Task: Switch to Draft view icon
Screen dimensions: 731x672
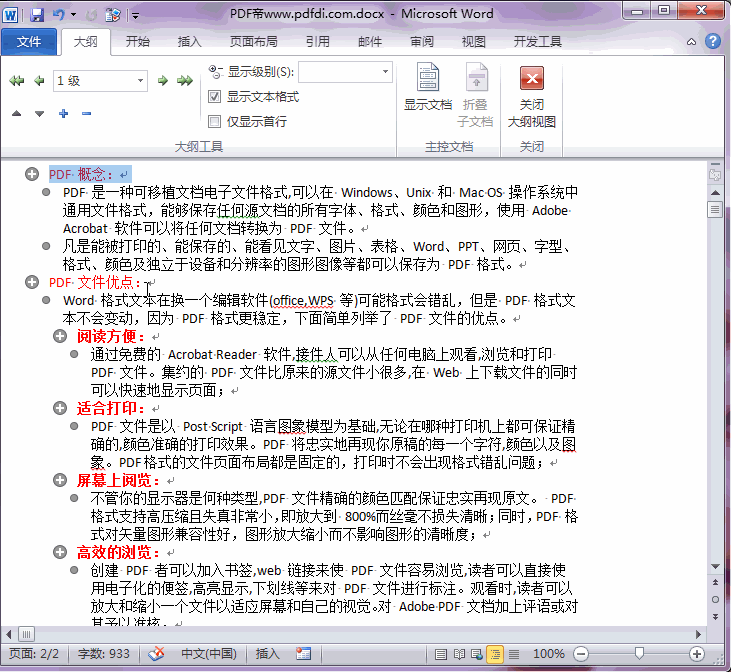Action: click(514, 654)
